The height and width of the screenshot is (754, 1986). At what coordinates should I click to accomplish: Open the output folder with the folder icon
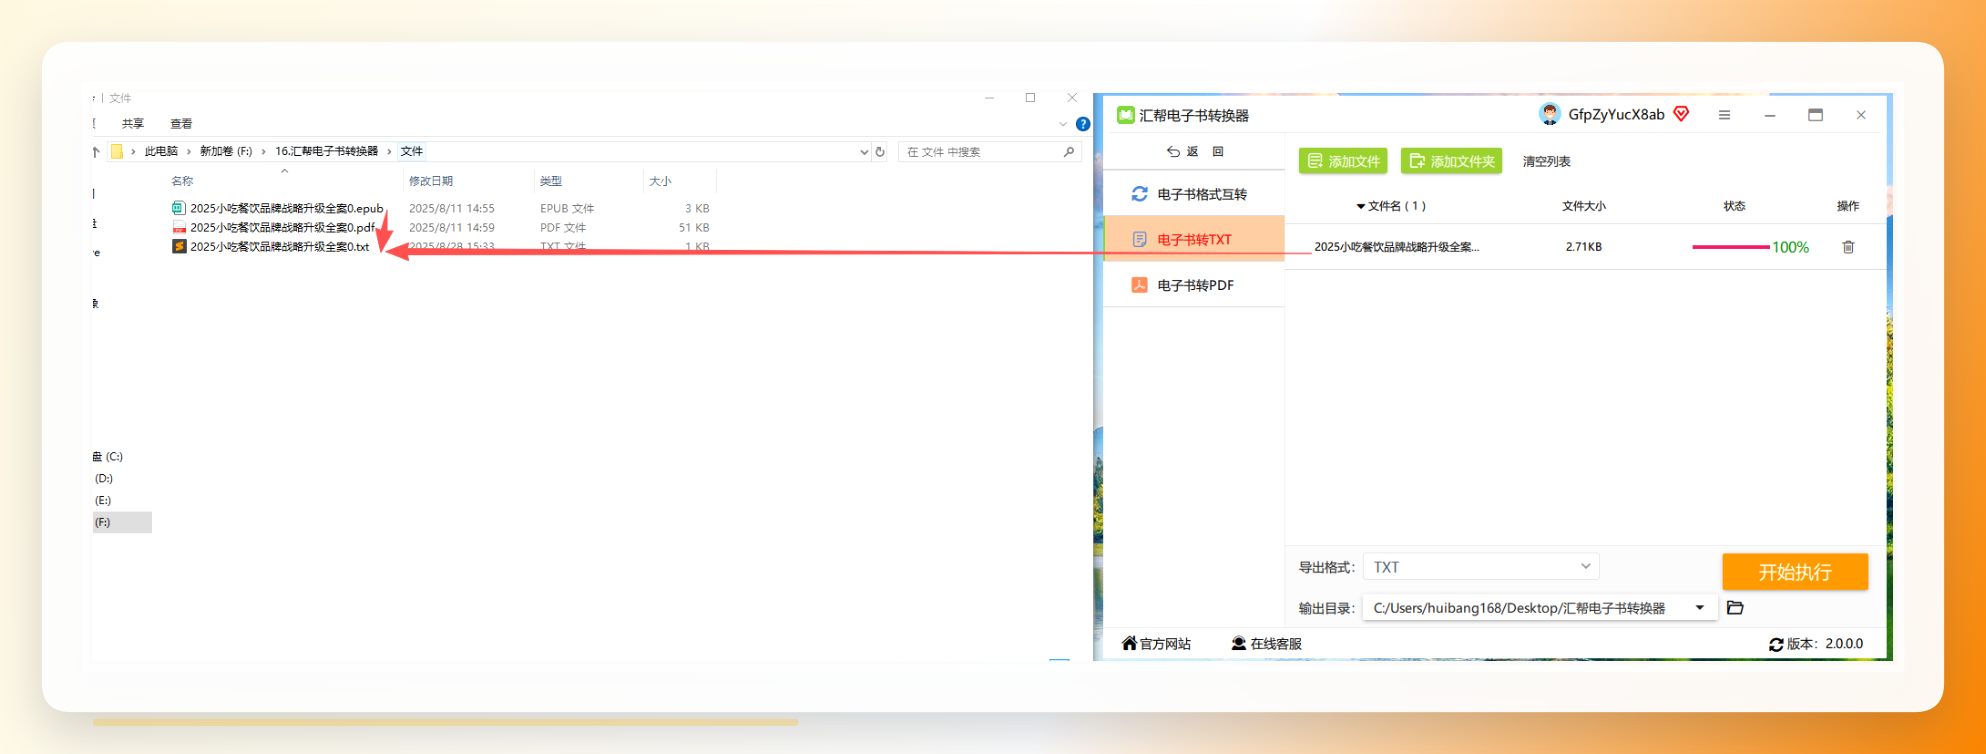[x=1735, y=608]
